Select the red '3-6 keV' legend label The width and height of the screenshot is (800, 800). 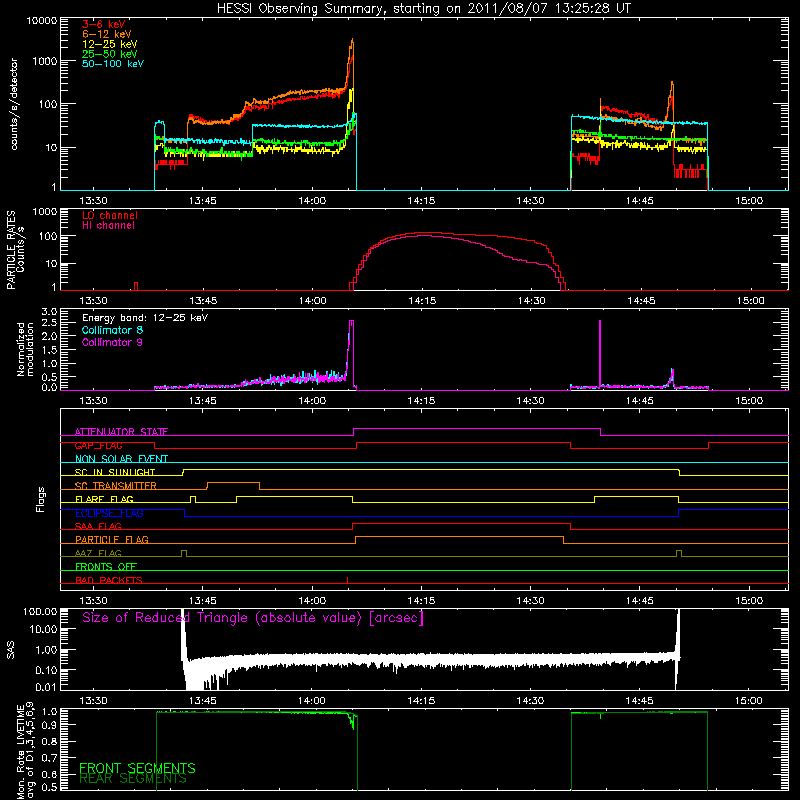[104, 24]
